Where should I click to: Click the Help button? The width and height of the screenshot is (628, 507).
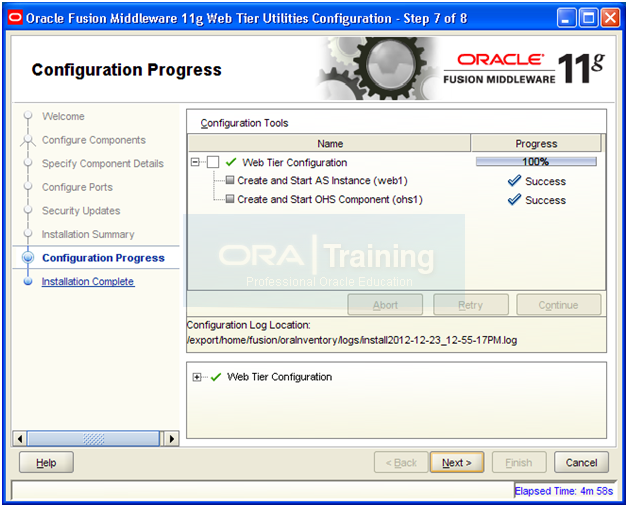click(46, 463)
